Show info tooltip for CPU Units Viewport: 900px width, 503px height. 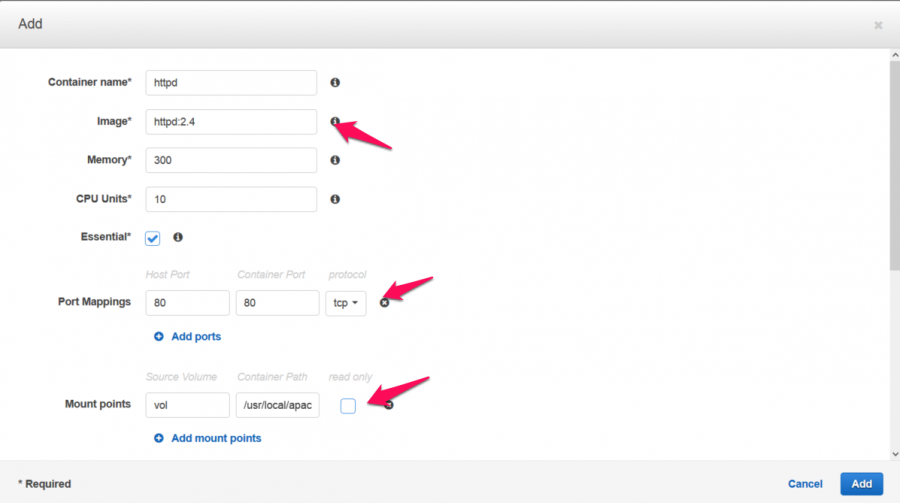tap(335, 199)
